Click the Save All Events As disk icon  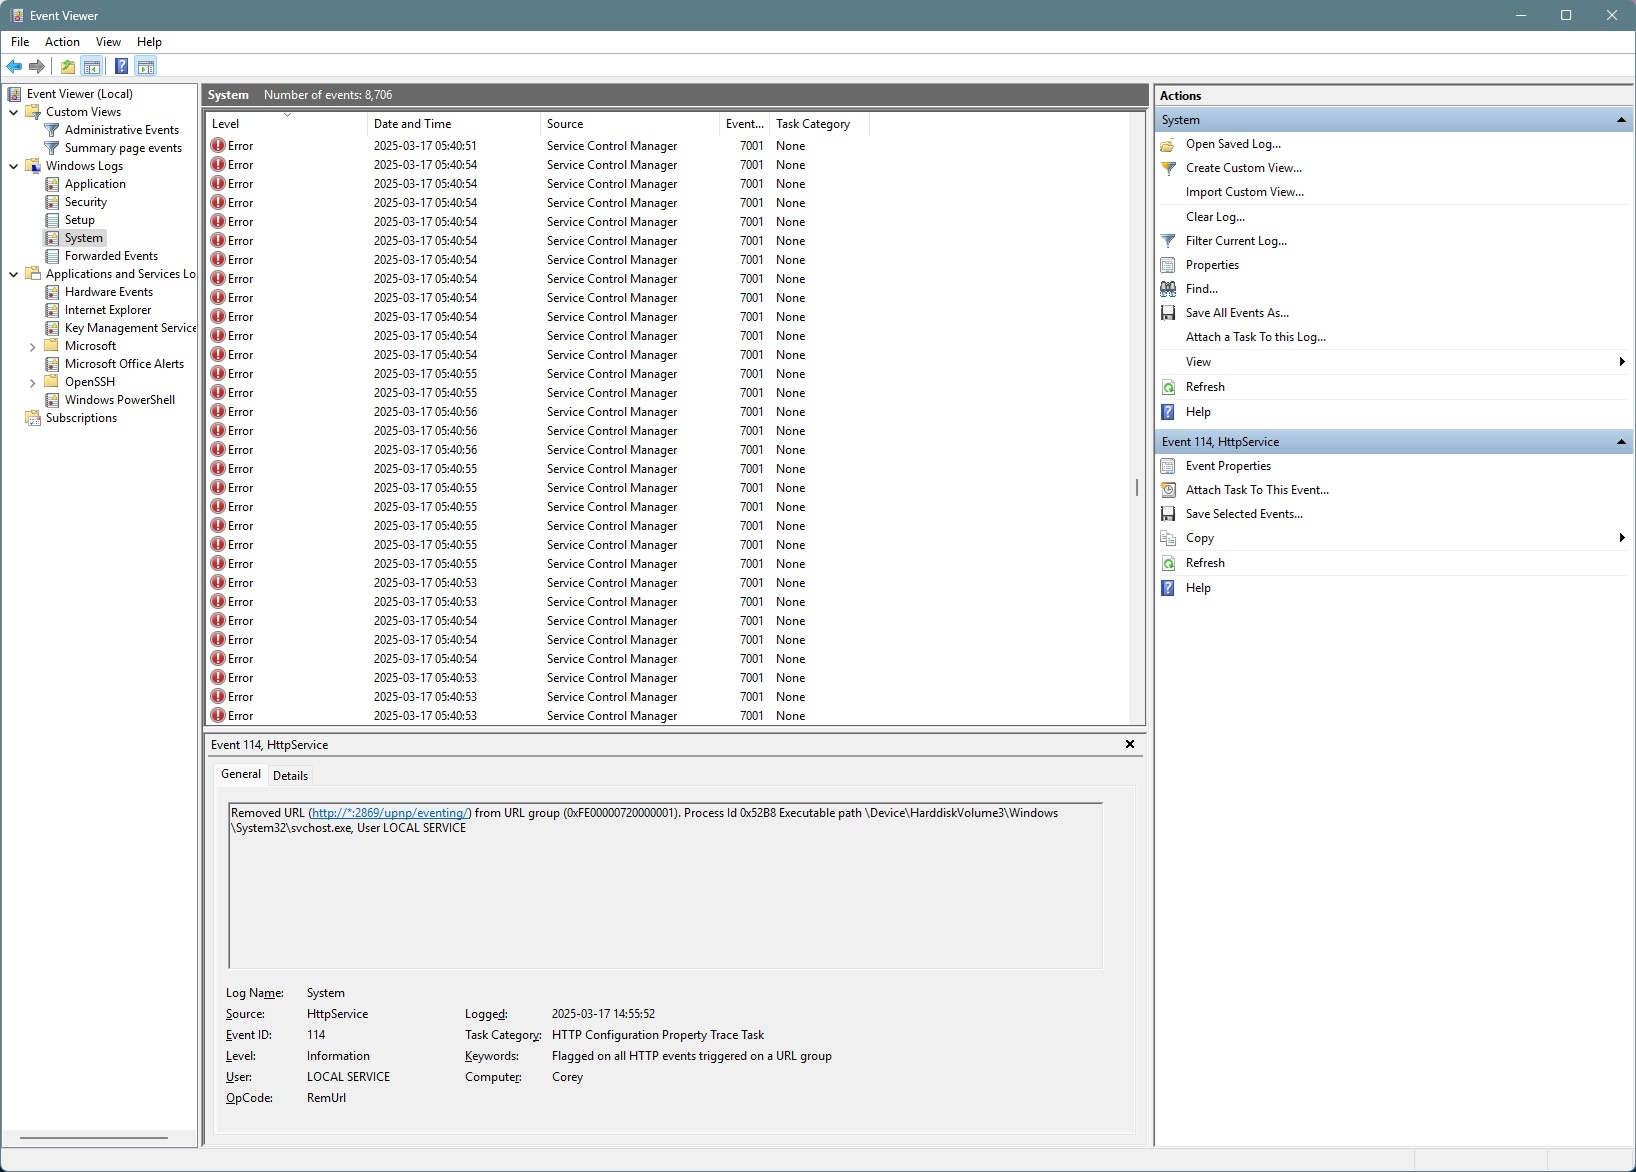(1168, 313)
